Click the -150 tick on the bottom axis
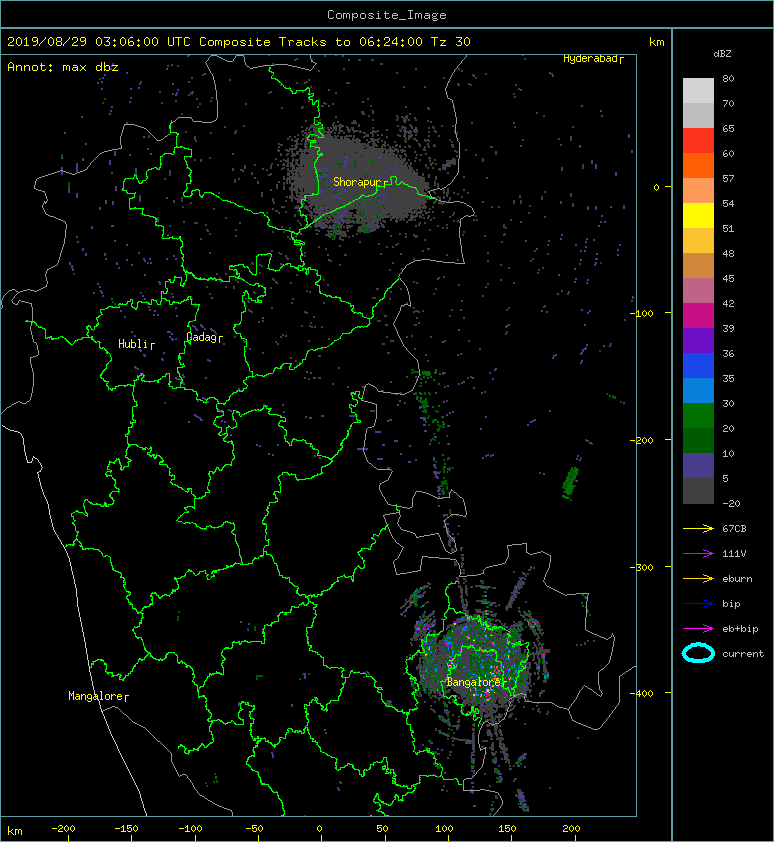The image size is (774, 842). (126, 829)
